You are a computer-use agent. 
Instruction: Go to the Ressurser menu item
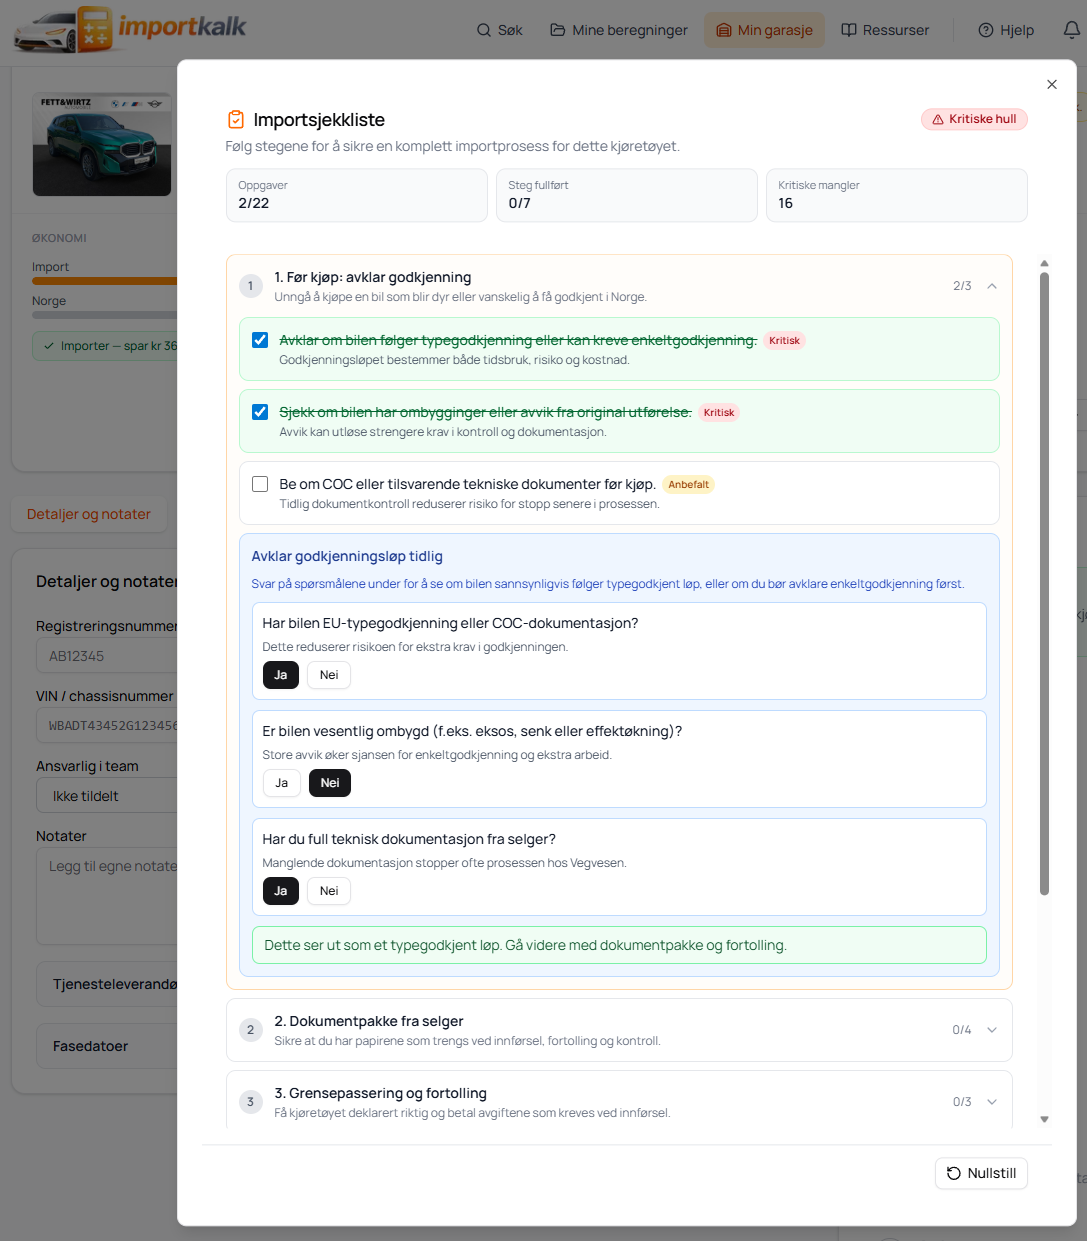tap(885, 30)
